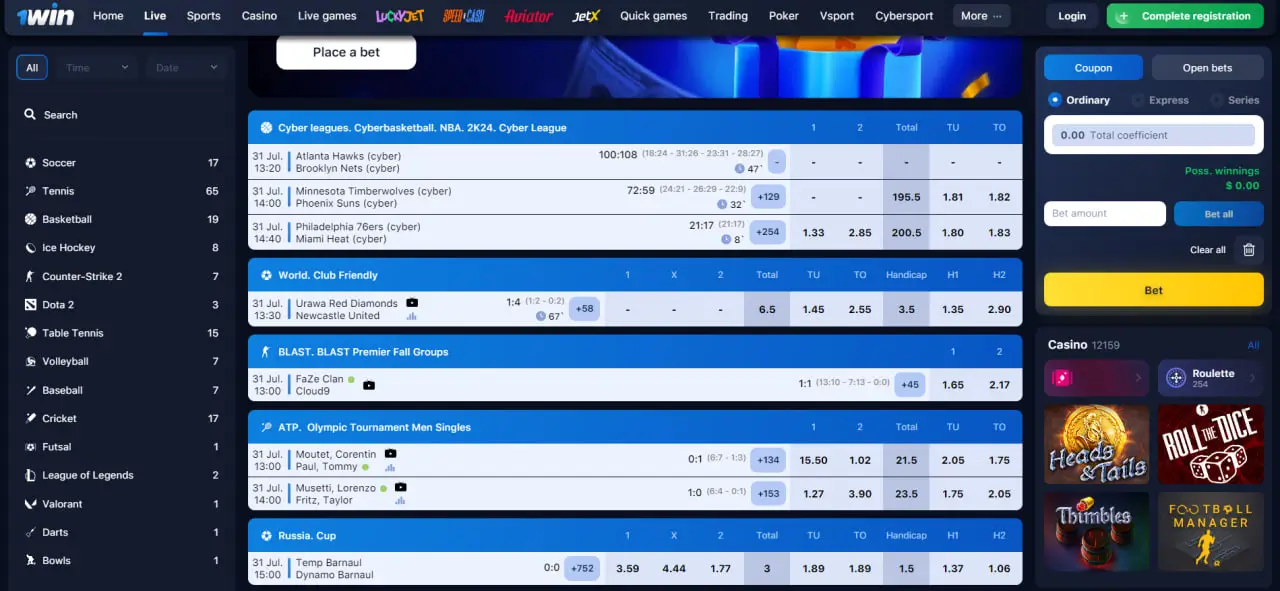Select the Dota 2 sidebar icon
This screenshot has width=1280, height=591.
click(30, 304)
